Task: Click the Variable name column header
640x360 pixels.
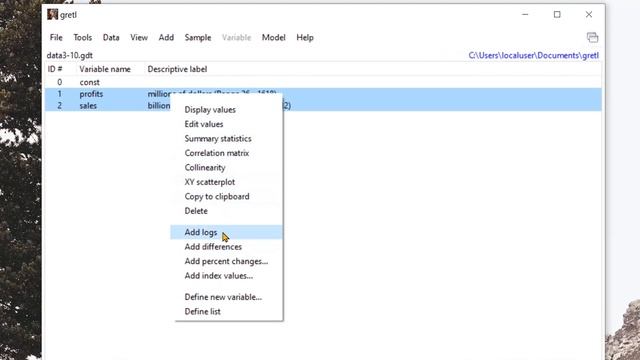Action: coord(105,69)
